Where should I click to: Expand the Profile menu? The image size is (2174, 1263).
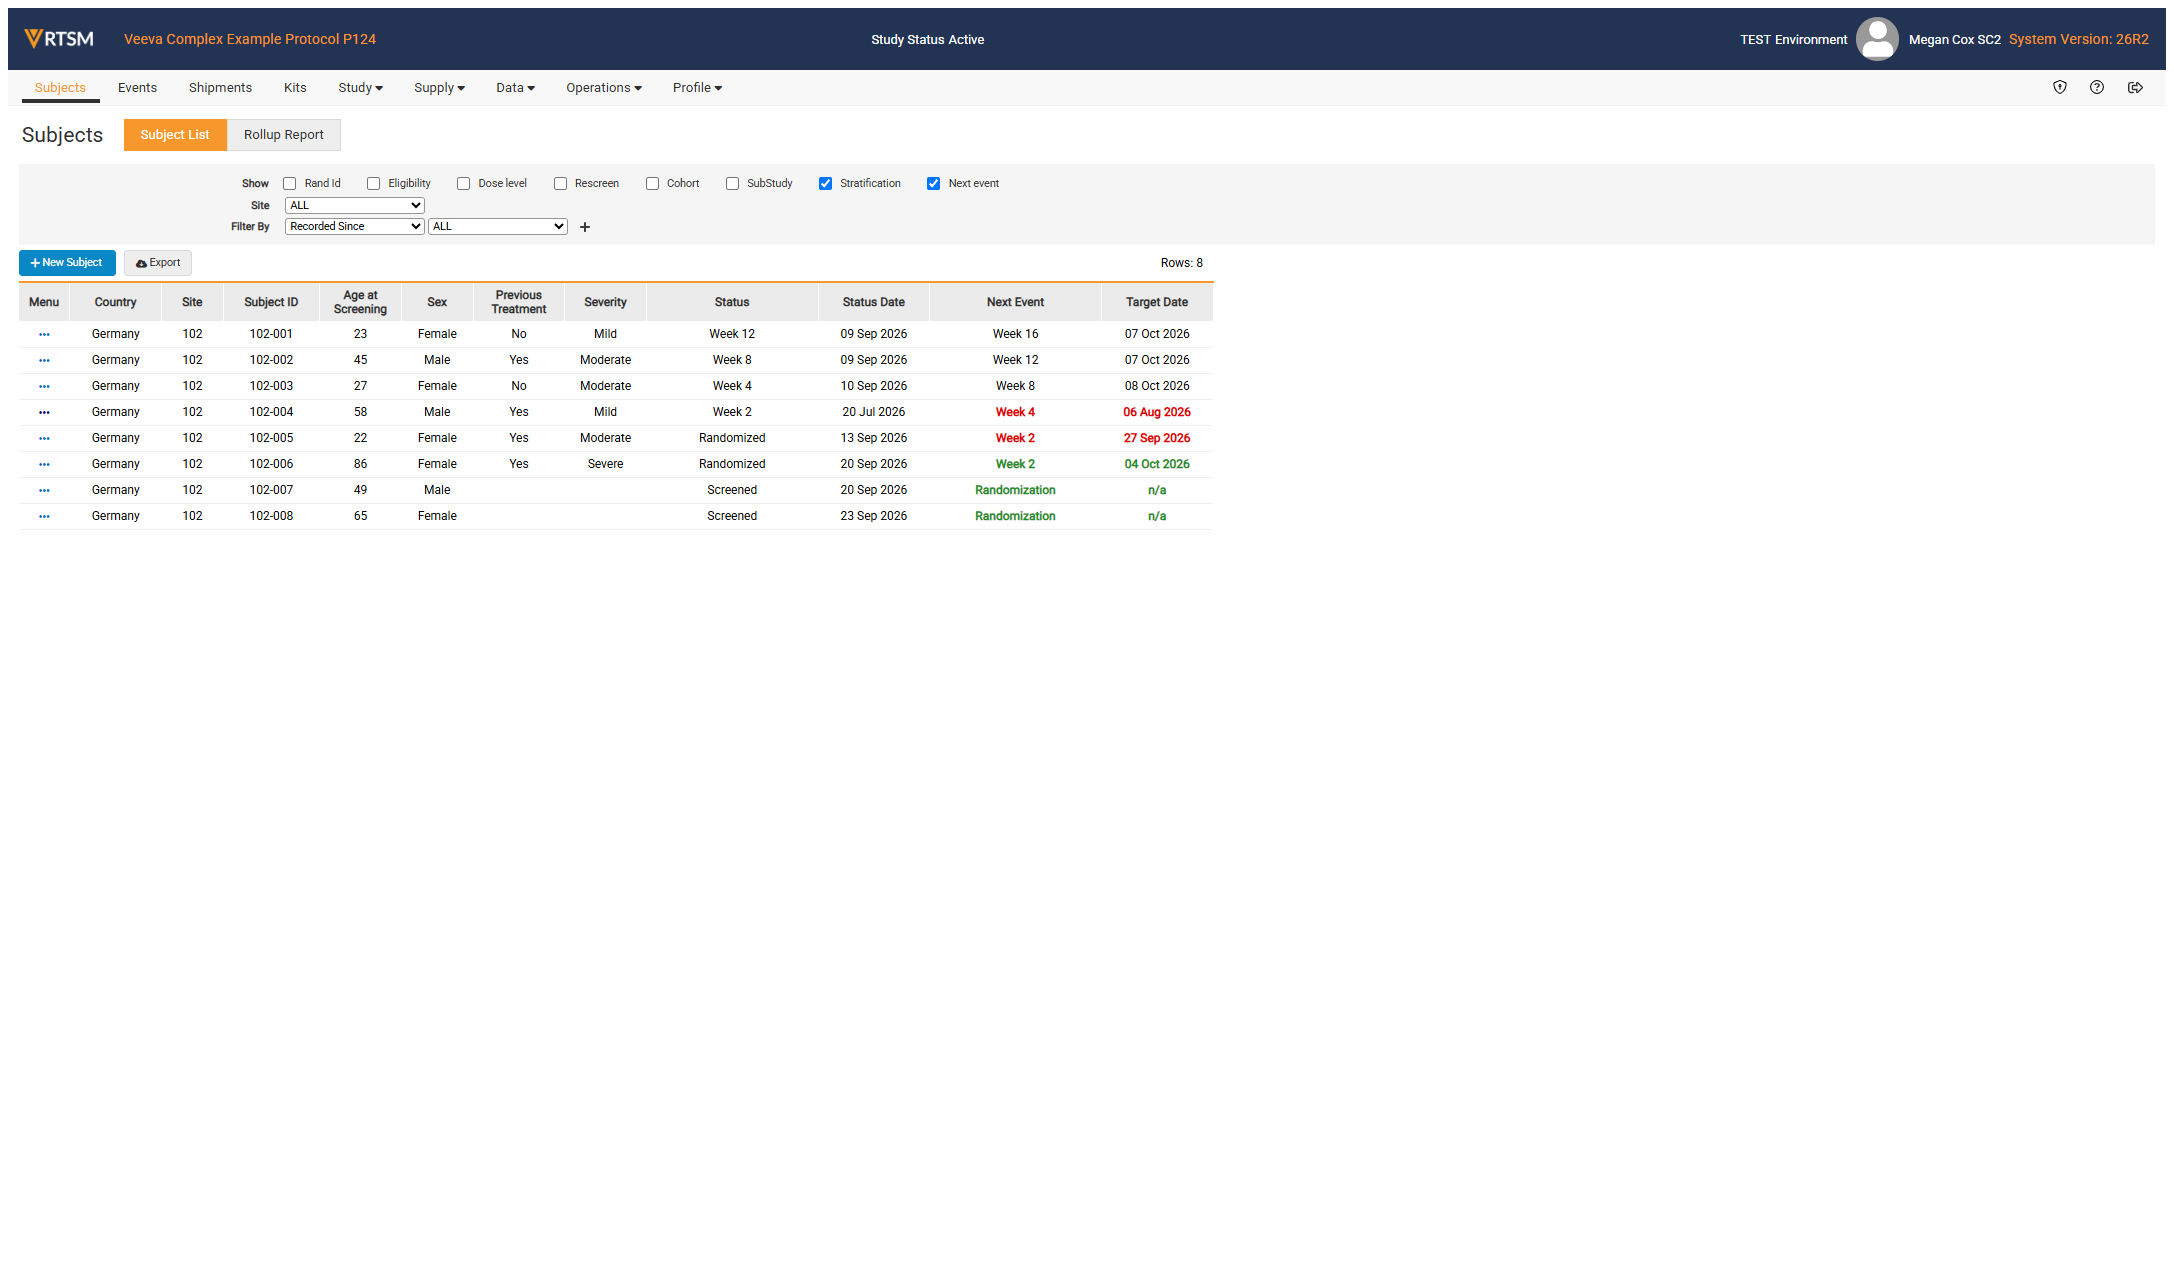coord(697,88)
